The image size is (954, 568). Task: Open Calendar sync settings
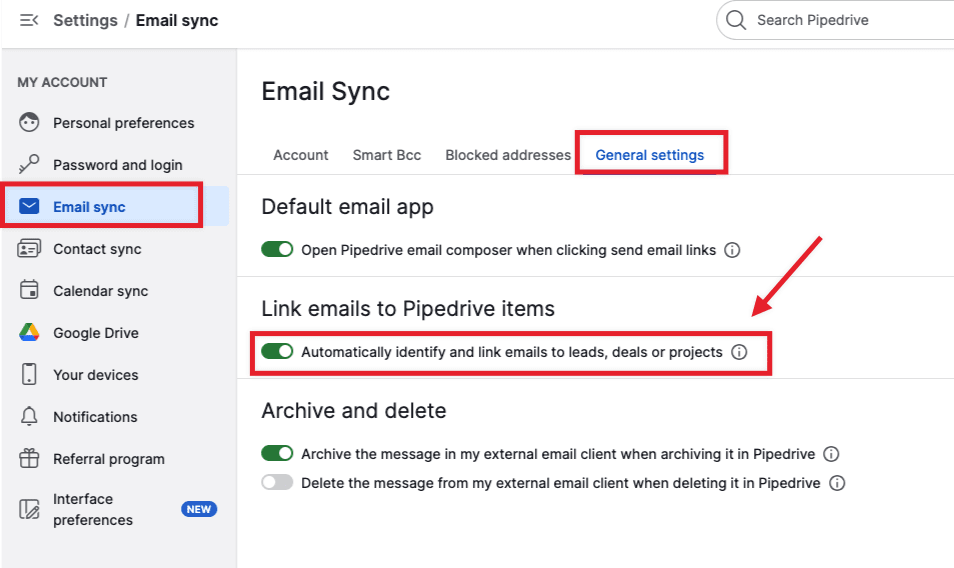click(x=100, y=291)
